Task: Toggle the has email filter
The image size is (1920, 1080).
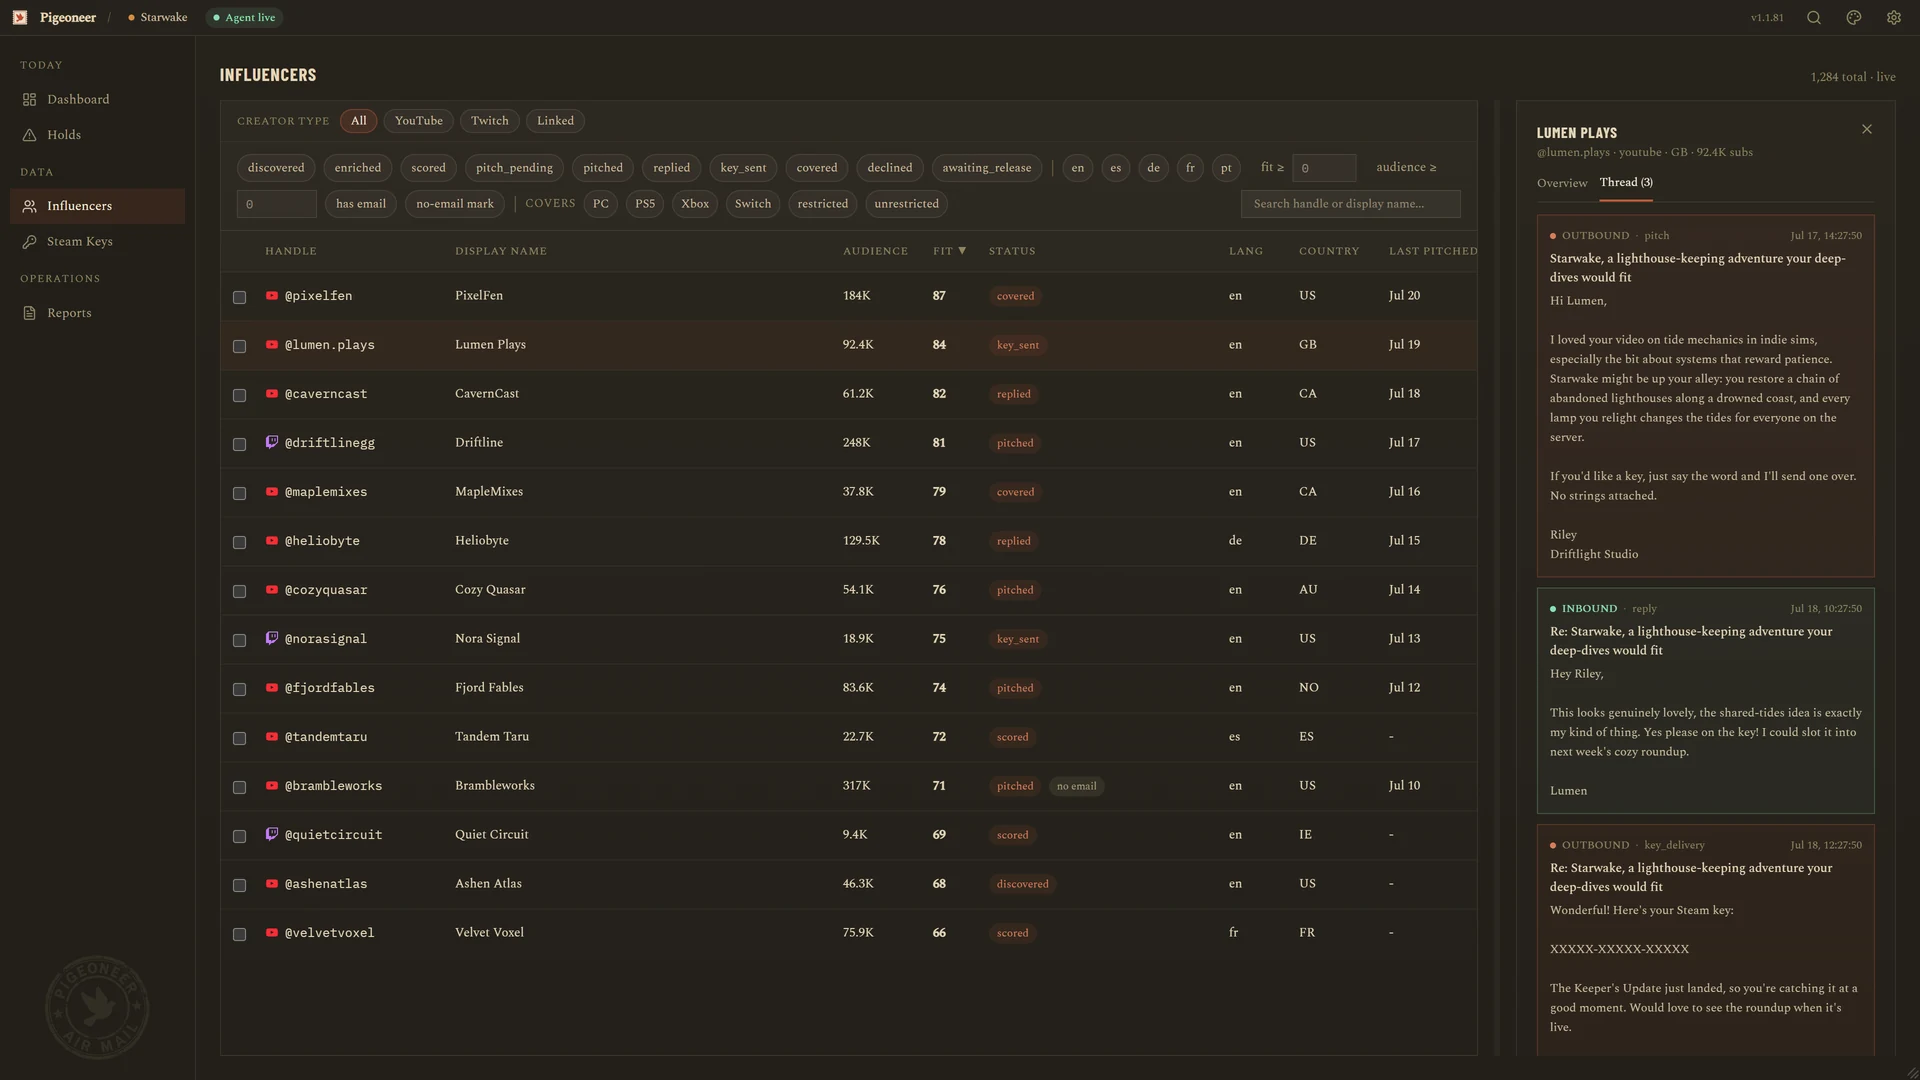Action: point(361,204)
